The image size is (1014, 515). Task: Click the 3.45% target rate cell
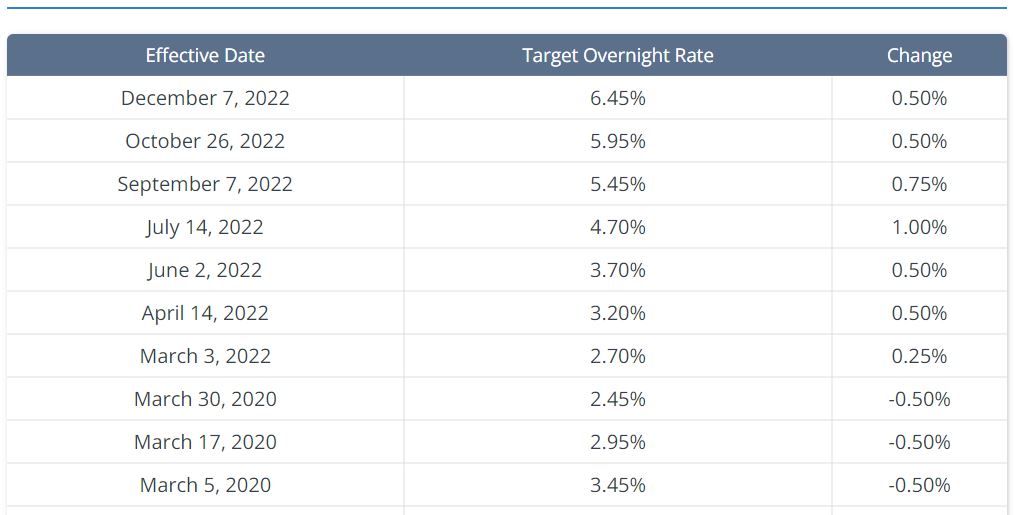tap(618, 485)
